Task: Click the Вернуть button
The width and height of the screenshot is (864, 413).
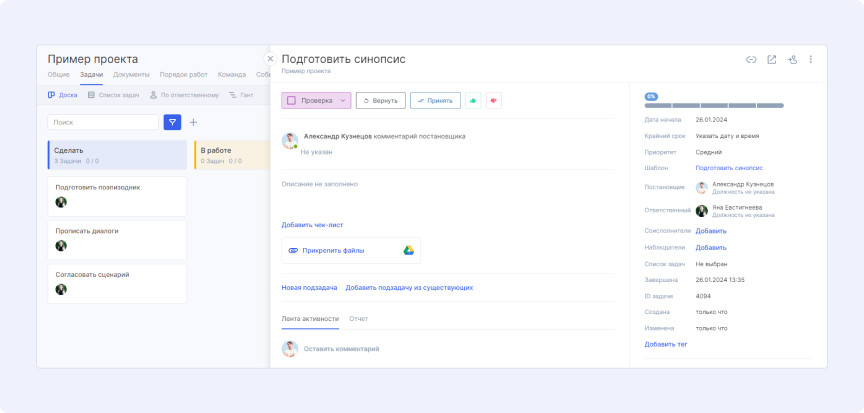Action: pyautogui.click(x=381, y=101)
